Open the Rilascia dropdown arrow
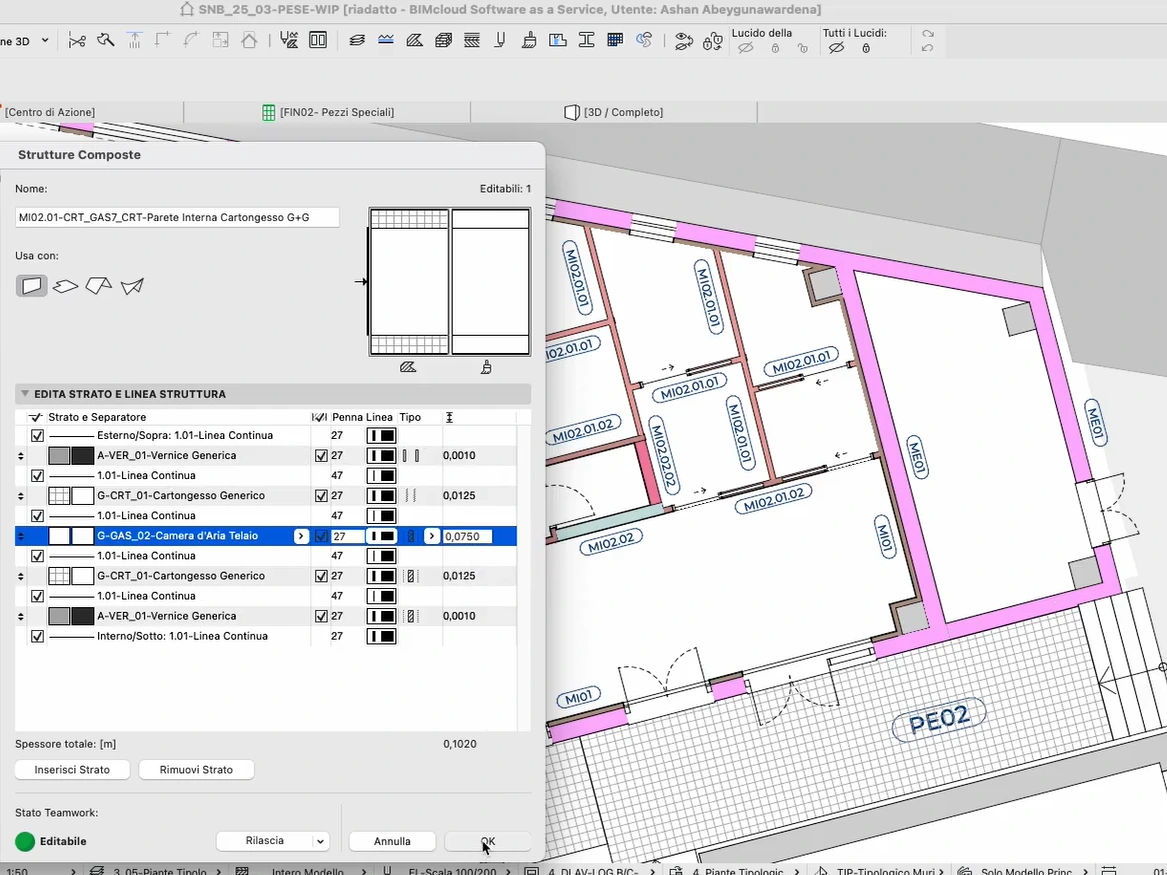The image size is (1167, 875). pos(320,842)
